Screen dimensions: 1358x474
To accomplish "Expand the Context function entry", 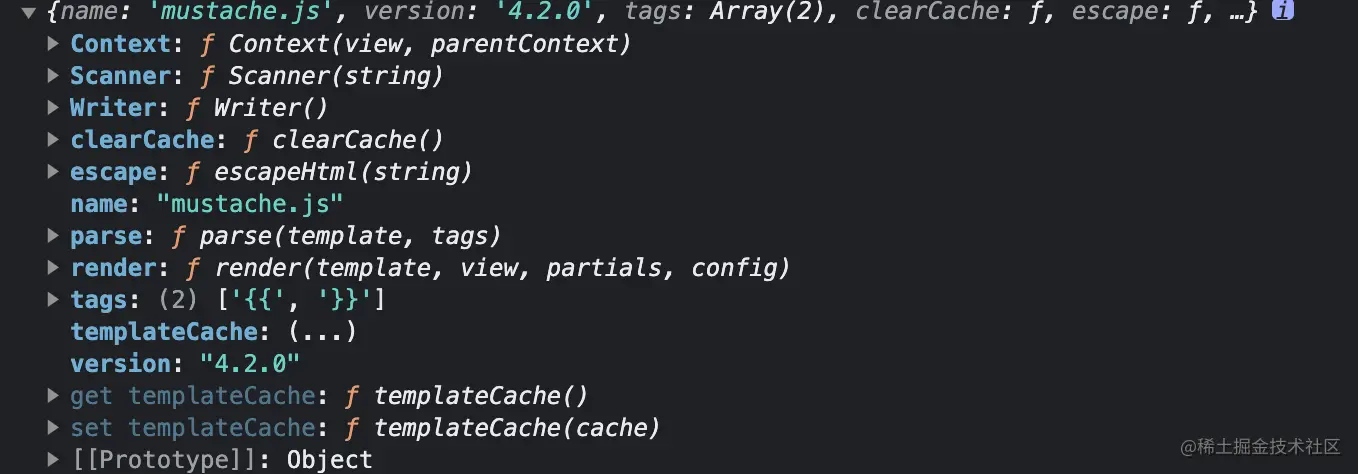I will [54, 45].
